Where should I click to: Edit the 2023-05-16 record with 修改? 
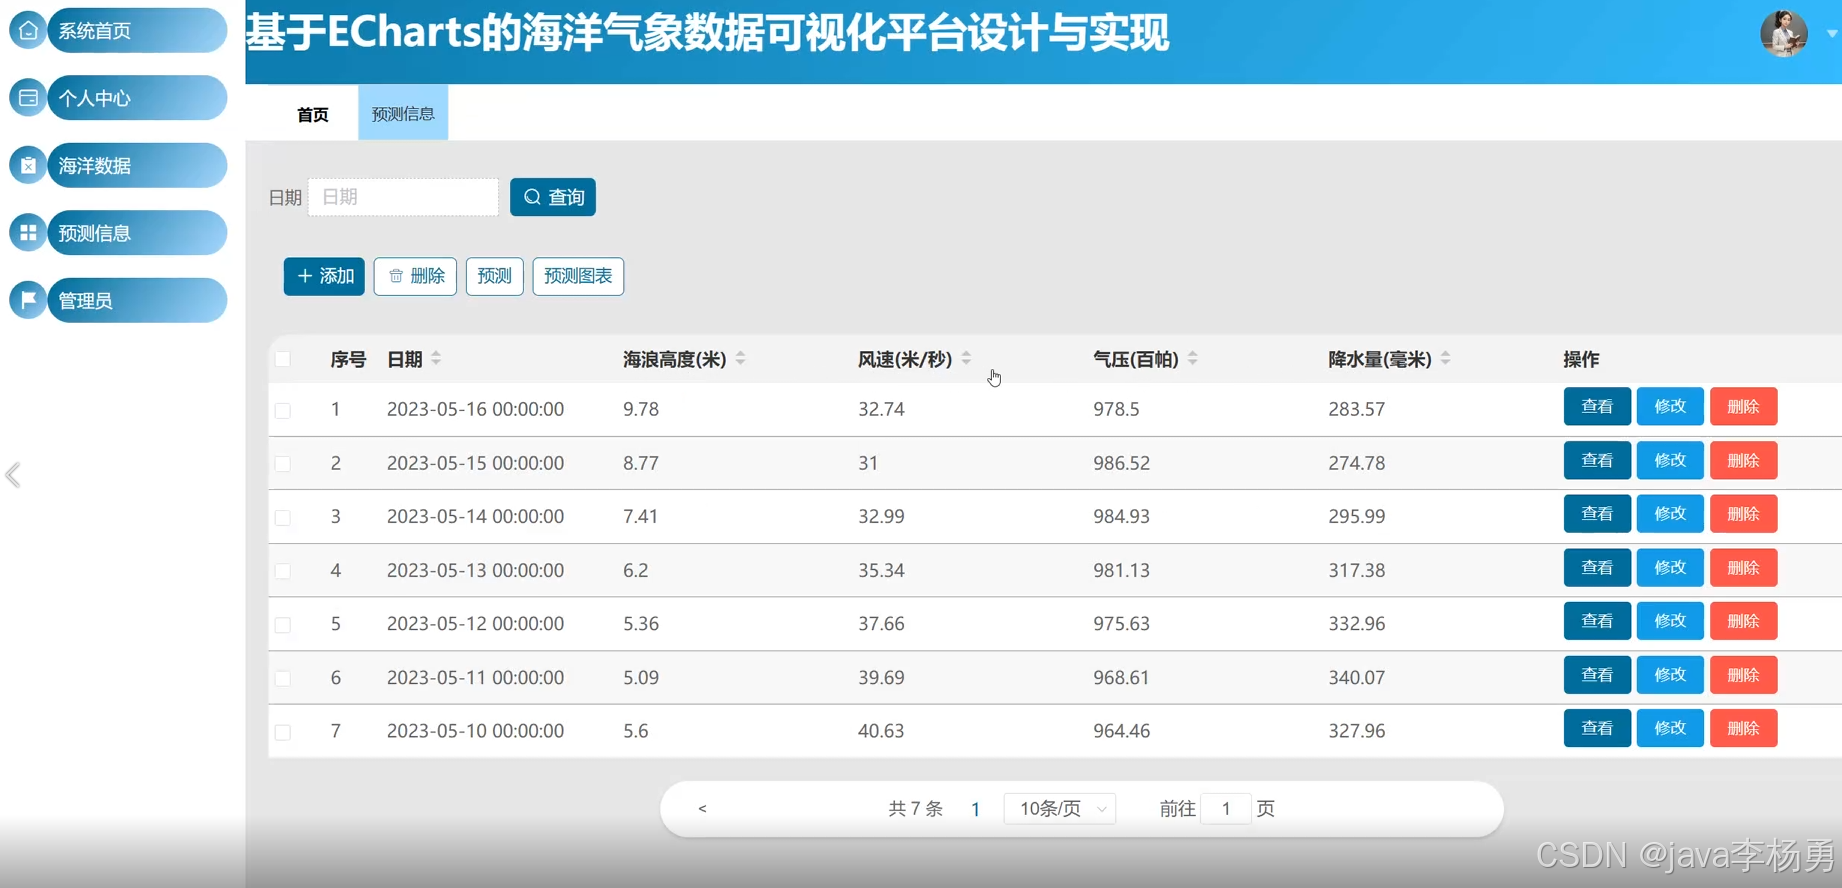1670,407
